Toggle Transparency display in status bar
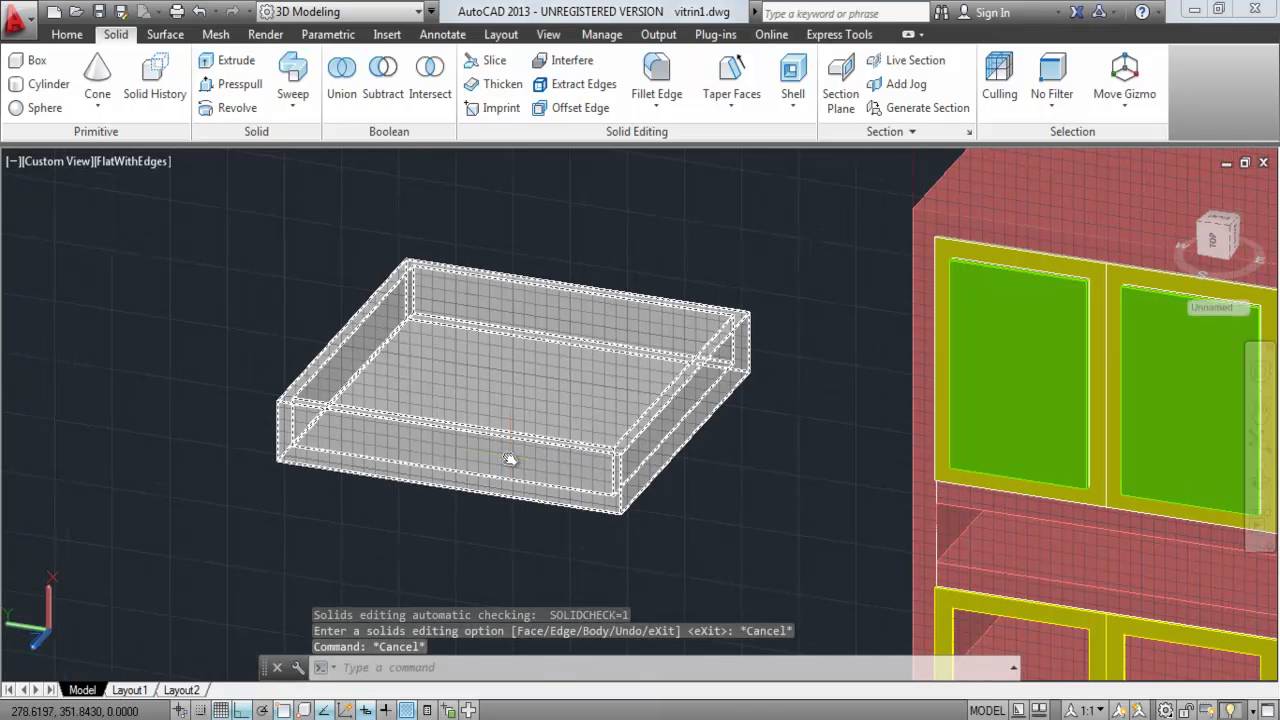This screenshot has height=720, width=1280. pos(406,710)
